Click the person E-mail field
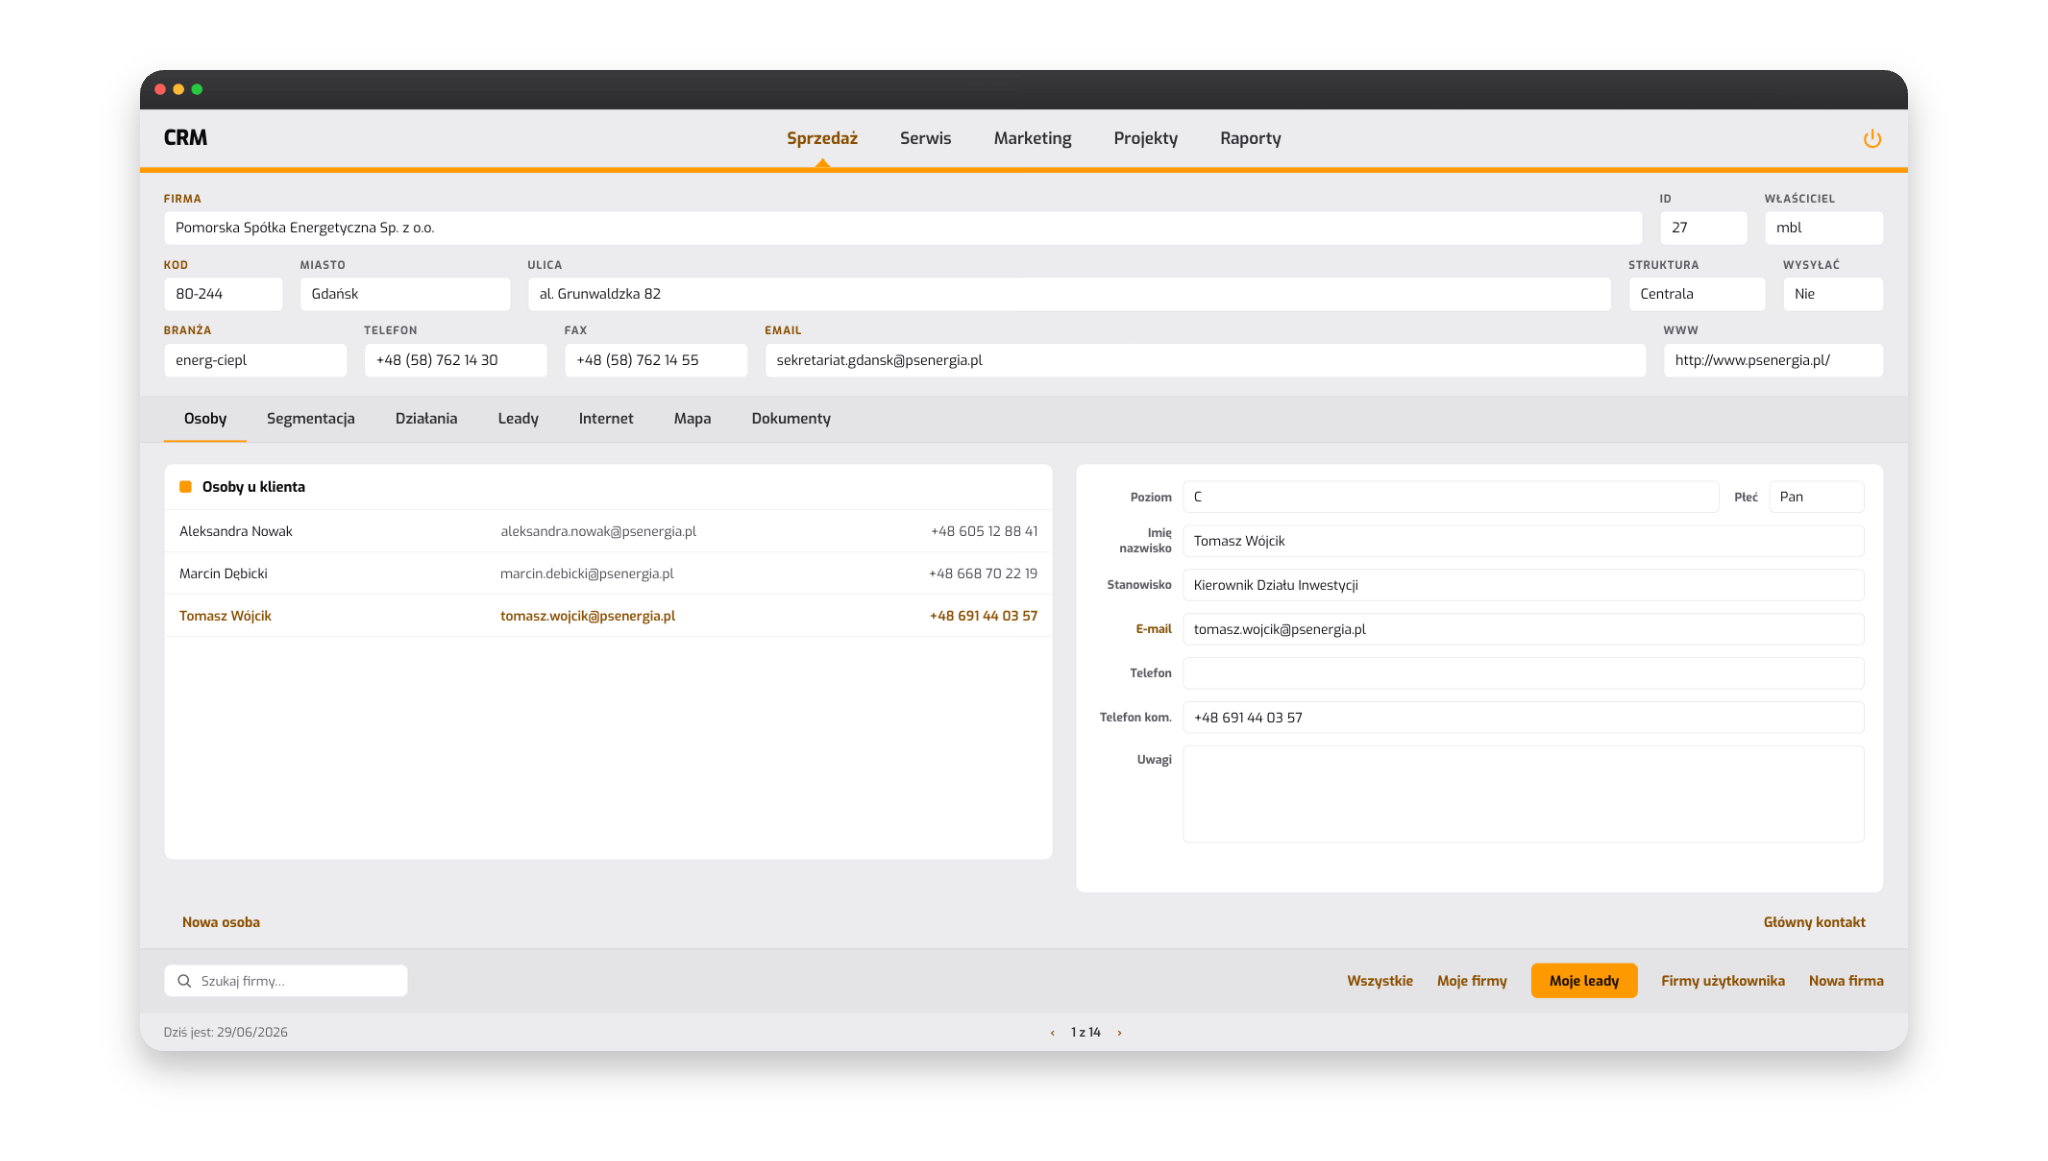The width and height of the screenshot is (2048, 1161). (x=1523, y=629)
